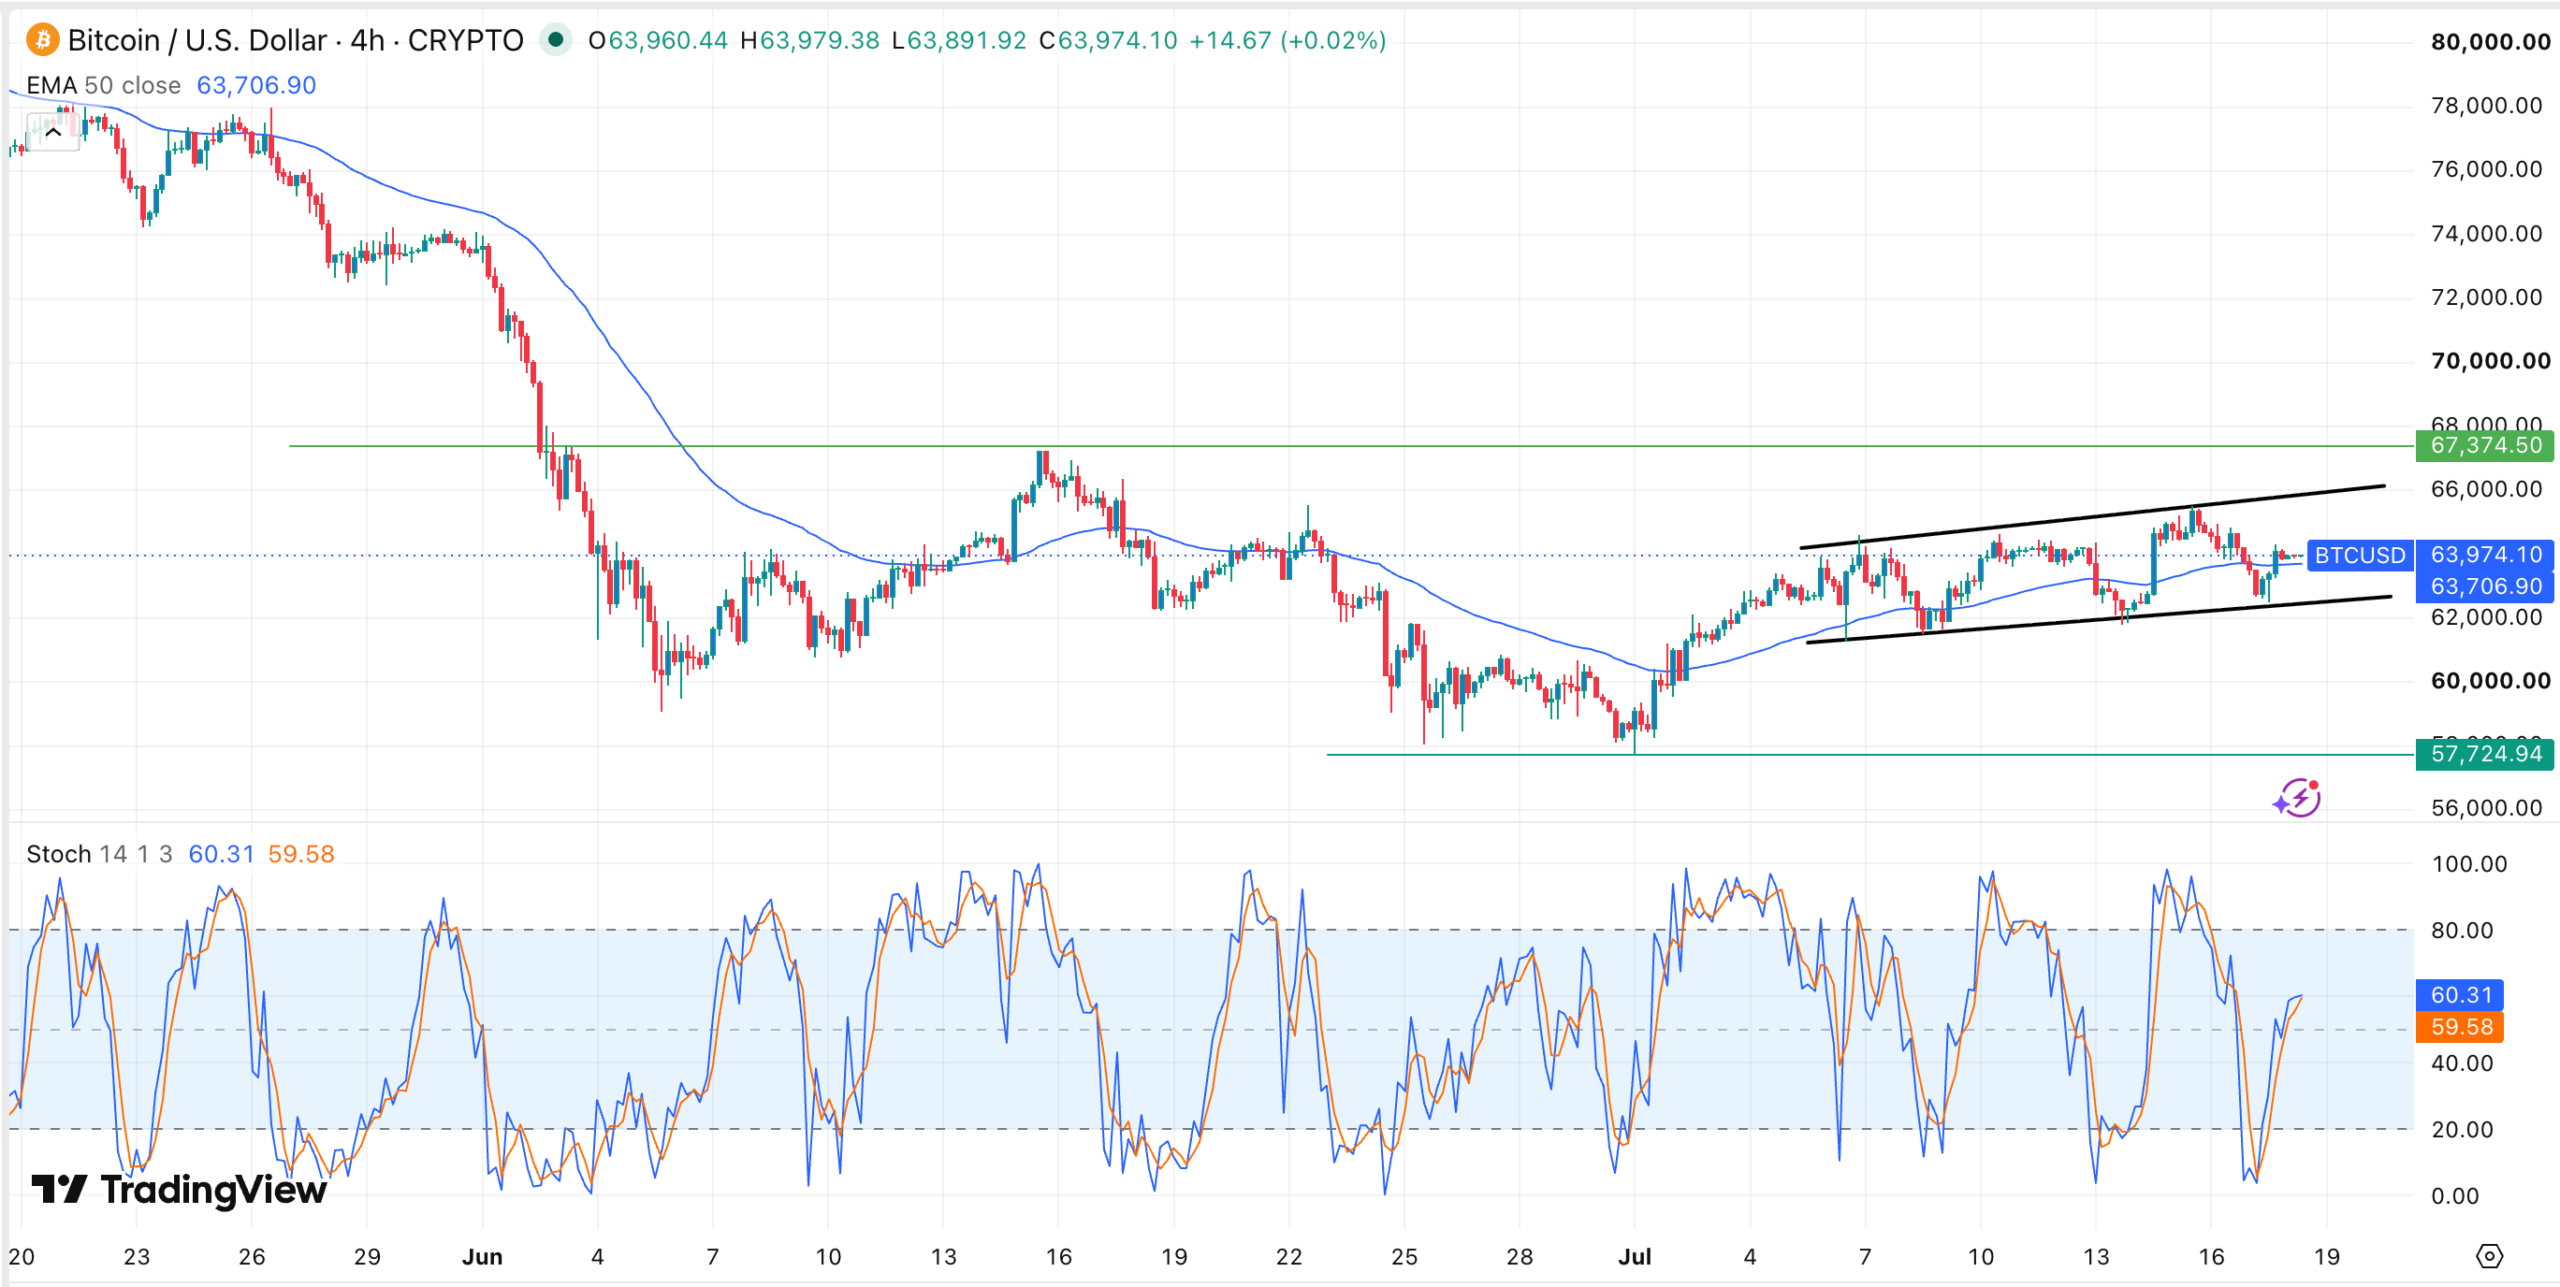Click the 63,974.10 current price label

click(2484, 555)
